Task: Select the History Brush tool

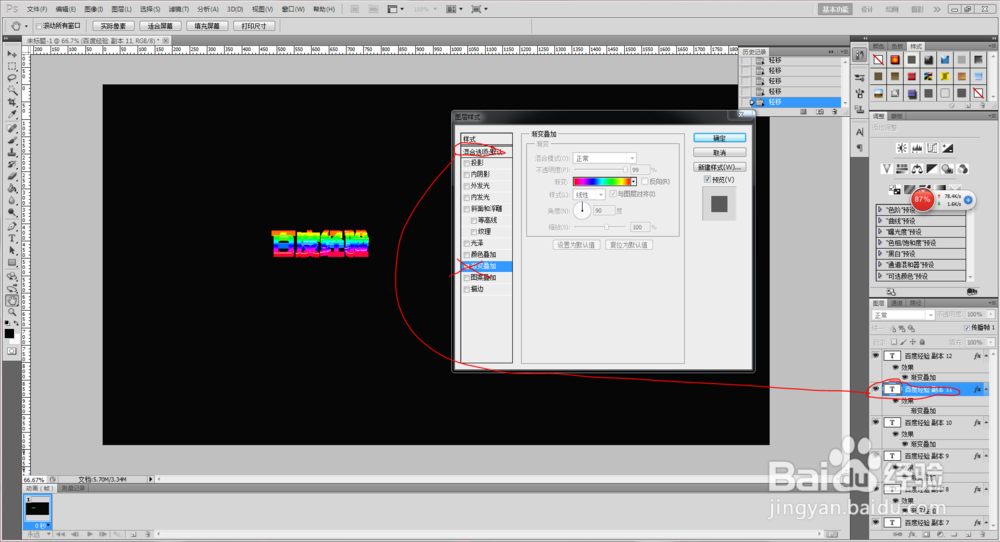Action: tap(12, 165)
